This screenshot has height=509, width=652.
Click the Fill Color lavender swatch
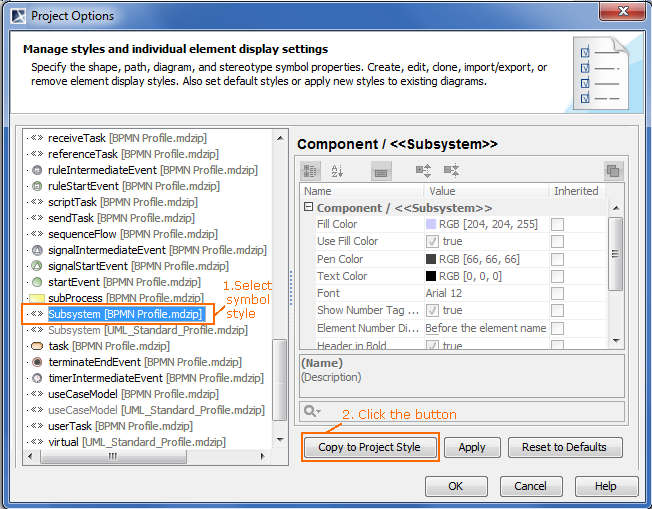click(x=431, y=224)
